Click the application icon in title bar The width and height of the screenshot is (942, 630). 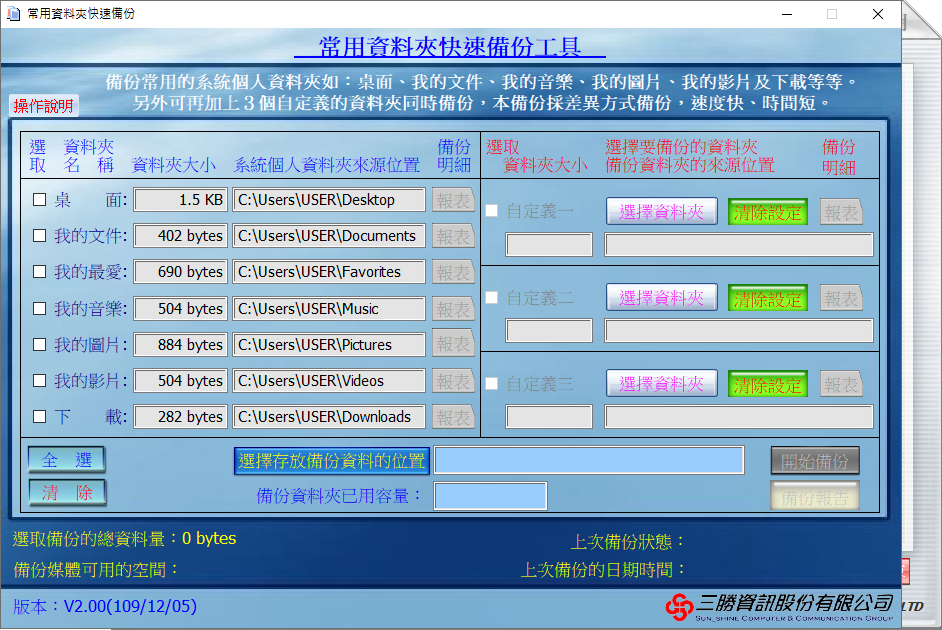[x=13, y=14]
